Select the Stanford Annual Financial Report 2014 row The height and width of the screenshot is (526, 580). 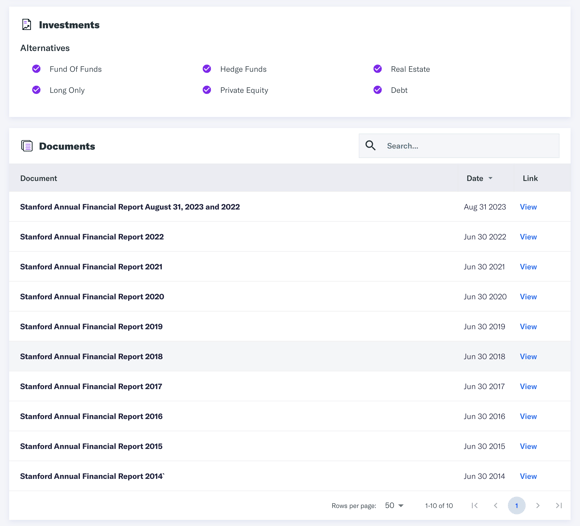click(x=290, y=476)
